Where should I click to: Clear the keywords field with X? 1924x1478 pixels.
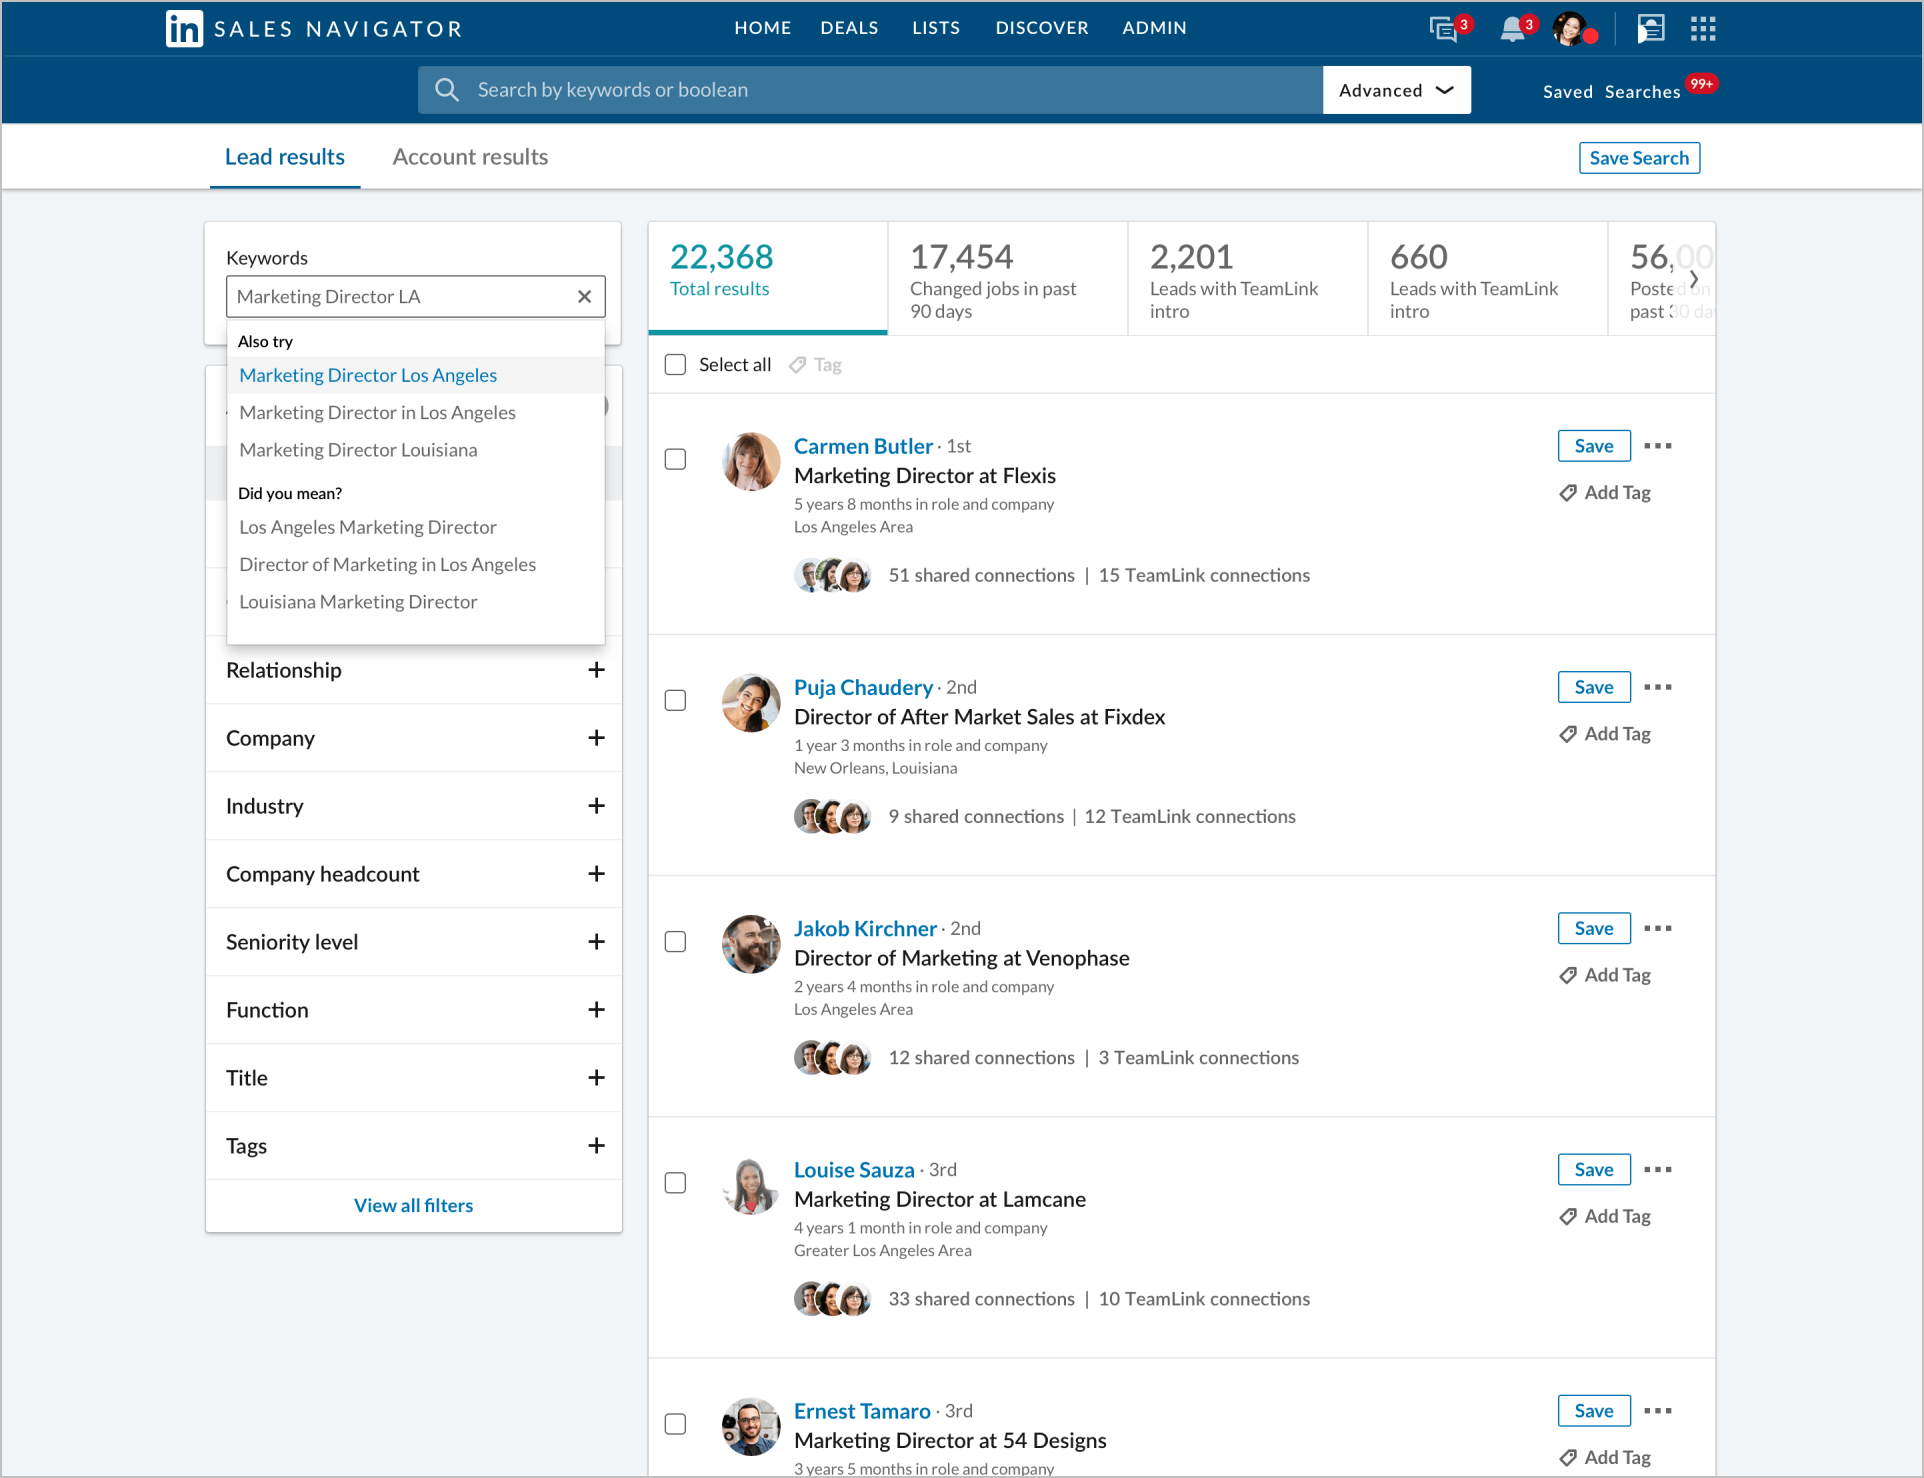[585, 297]
